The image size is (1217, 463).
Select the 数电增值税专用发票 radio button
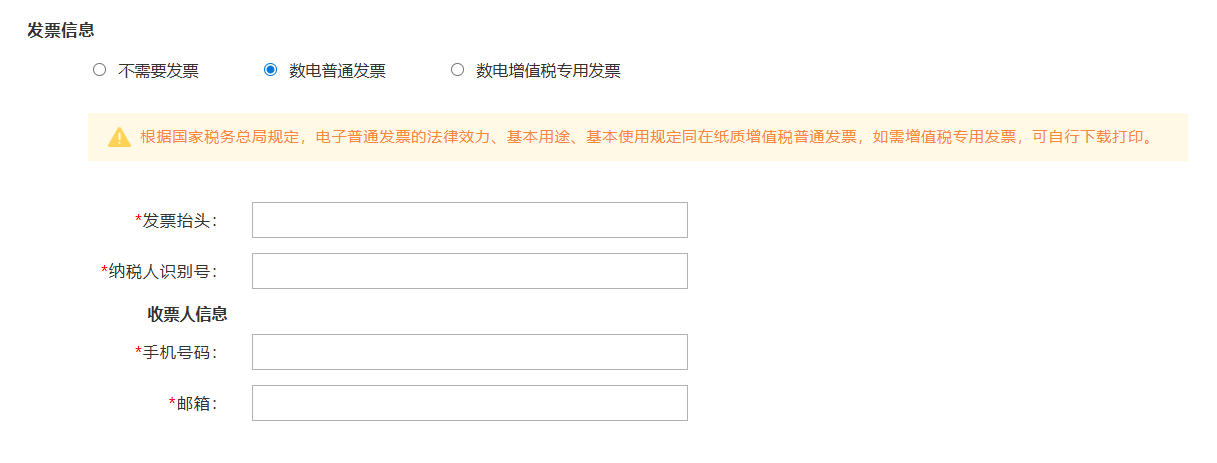pyautogui.click(x=457, y=70)
